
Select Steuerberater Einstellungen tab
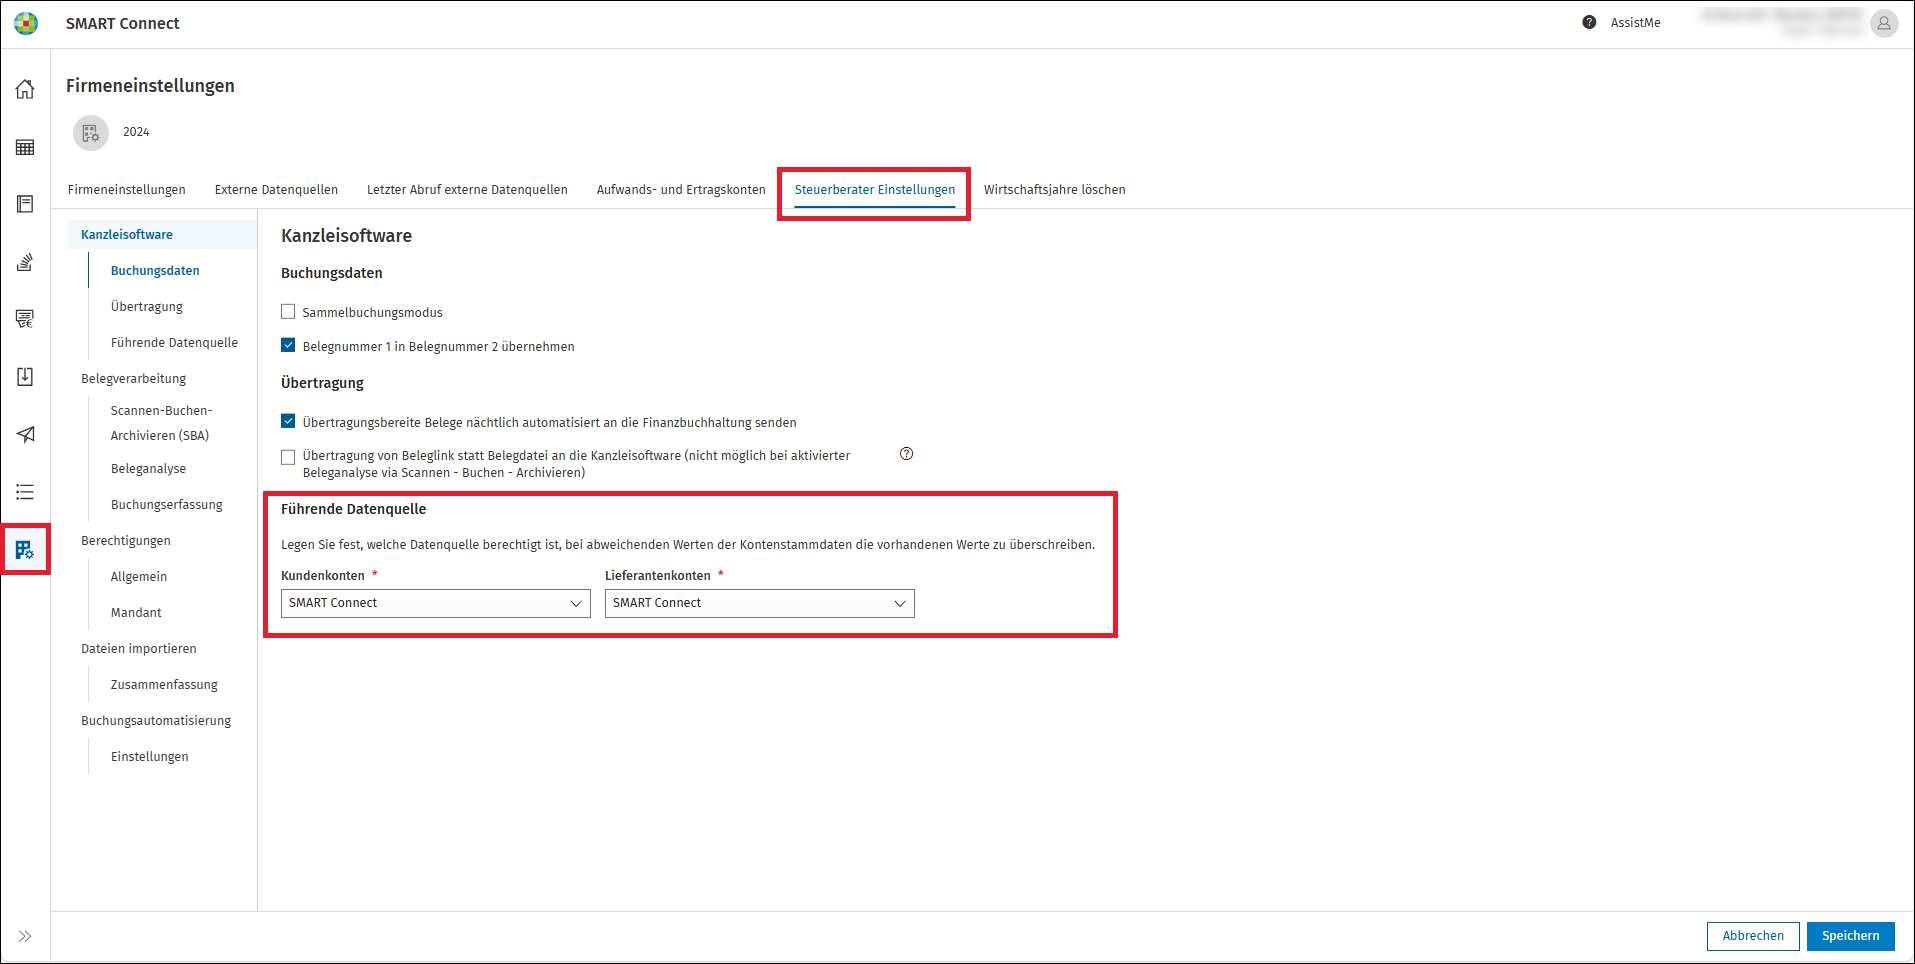[x=875, y=190]
